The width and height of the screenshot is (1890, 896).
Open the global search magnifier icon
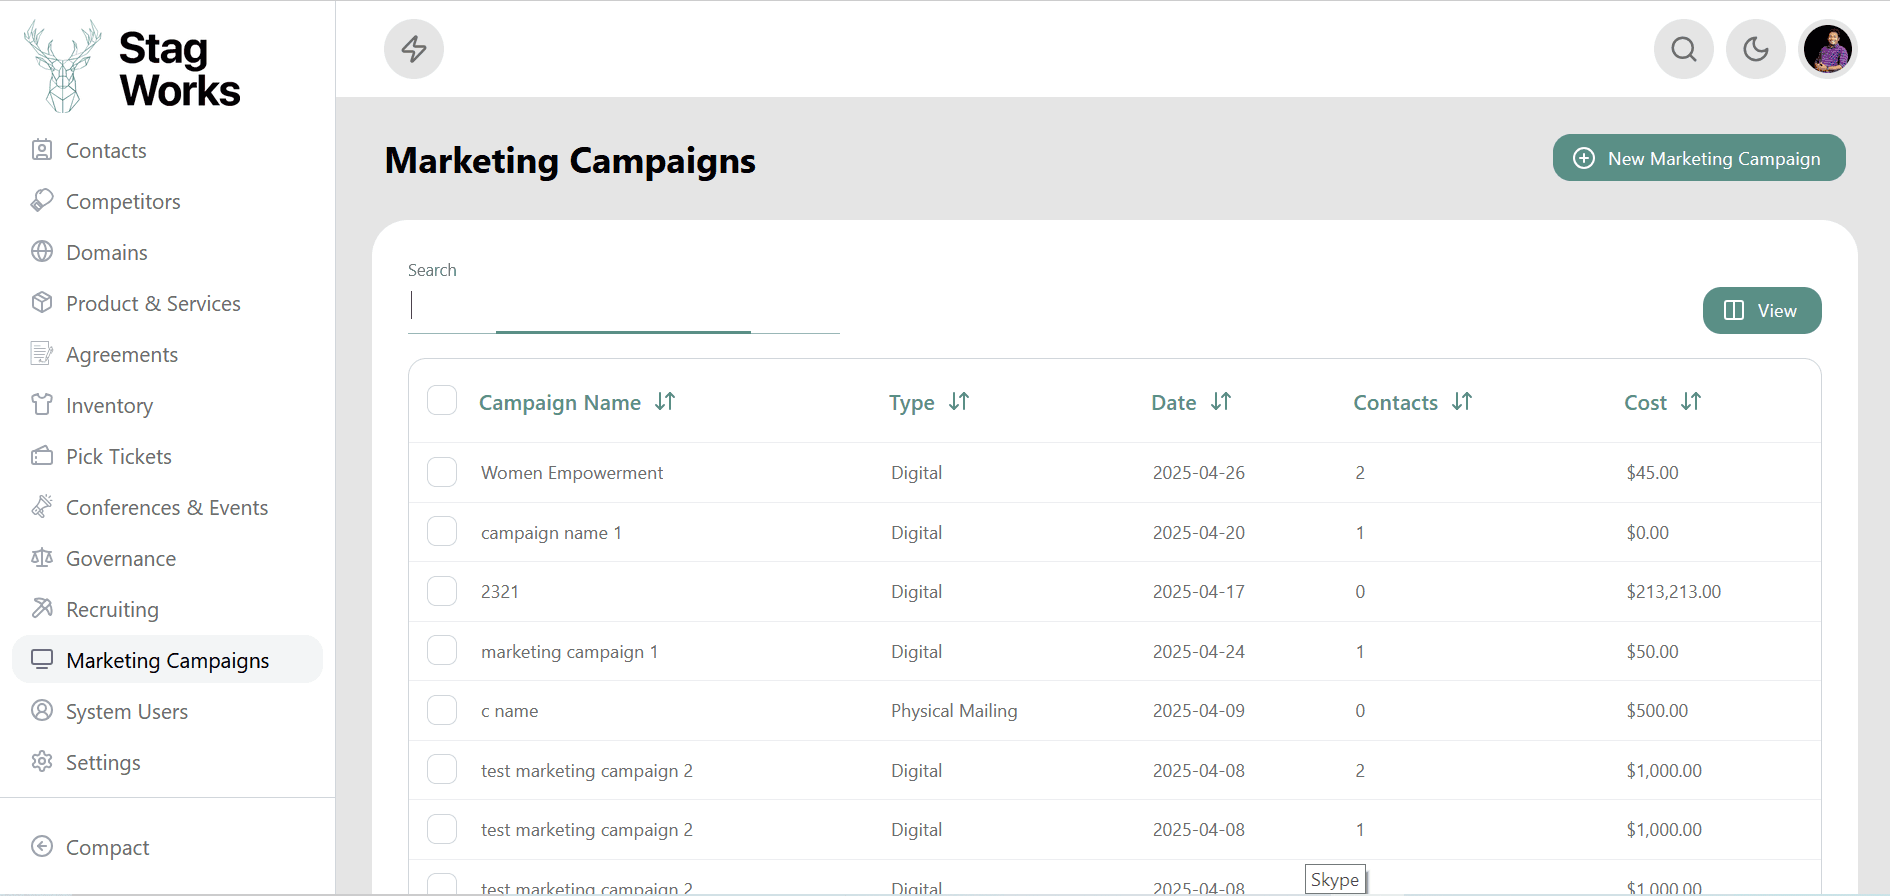coord(1684,49)
